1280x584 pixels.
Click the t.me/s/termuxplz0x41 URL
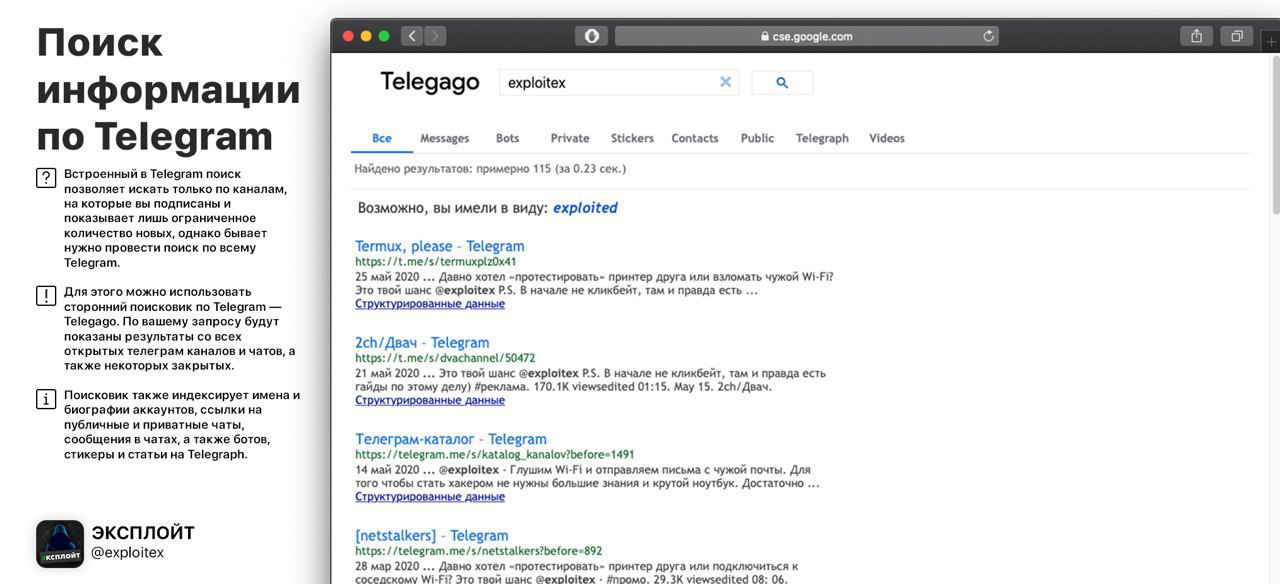point(436,262)
